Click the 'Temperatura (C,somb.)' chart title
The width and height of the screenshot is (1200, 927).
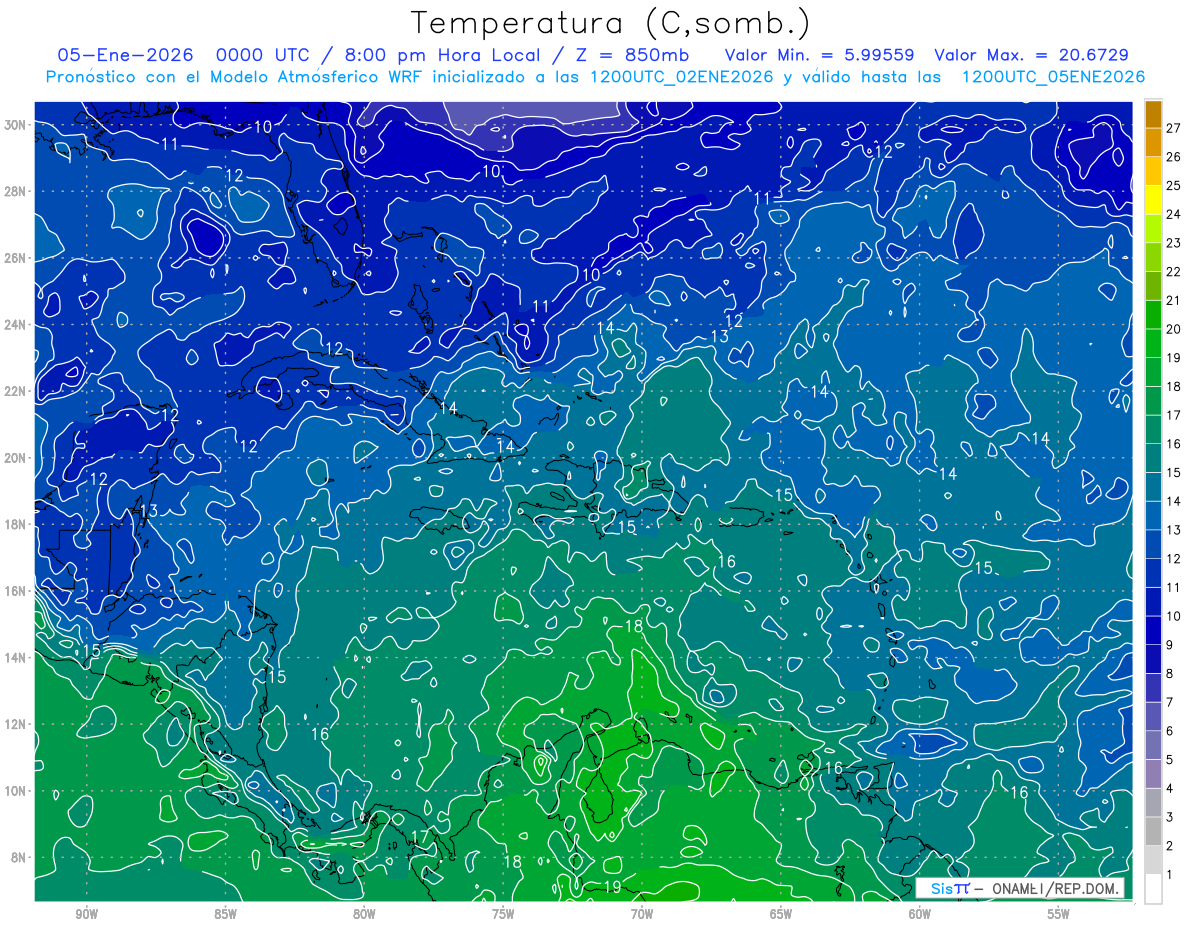611,24
